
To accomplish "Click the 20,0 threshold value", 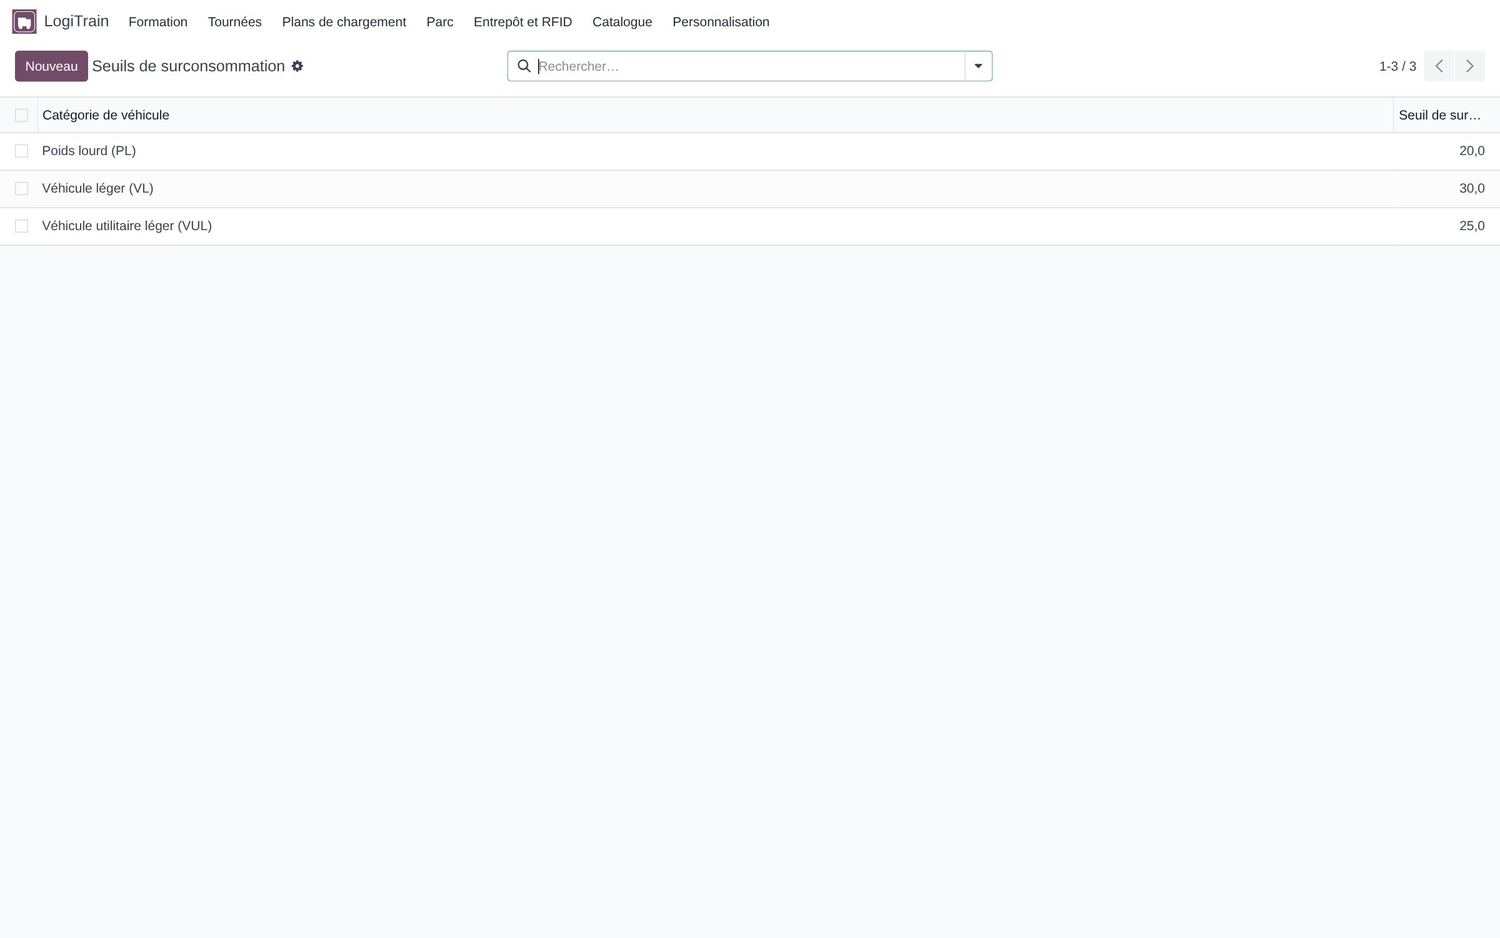I will (1472, 151).
